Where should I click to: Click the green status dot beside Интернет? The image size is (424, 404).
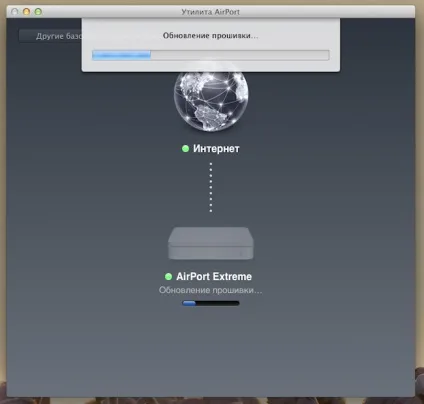185,149
